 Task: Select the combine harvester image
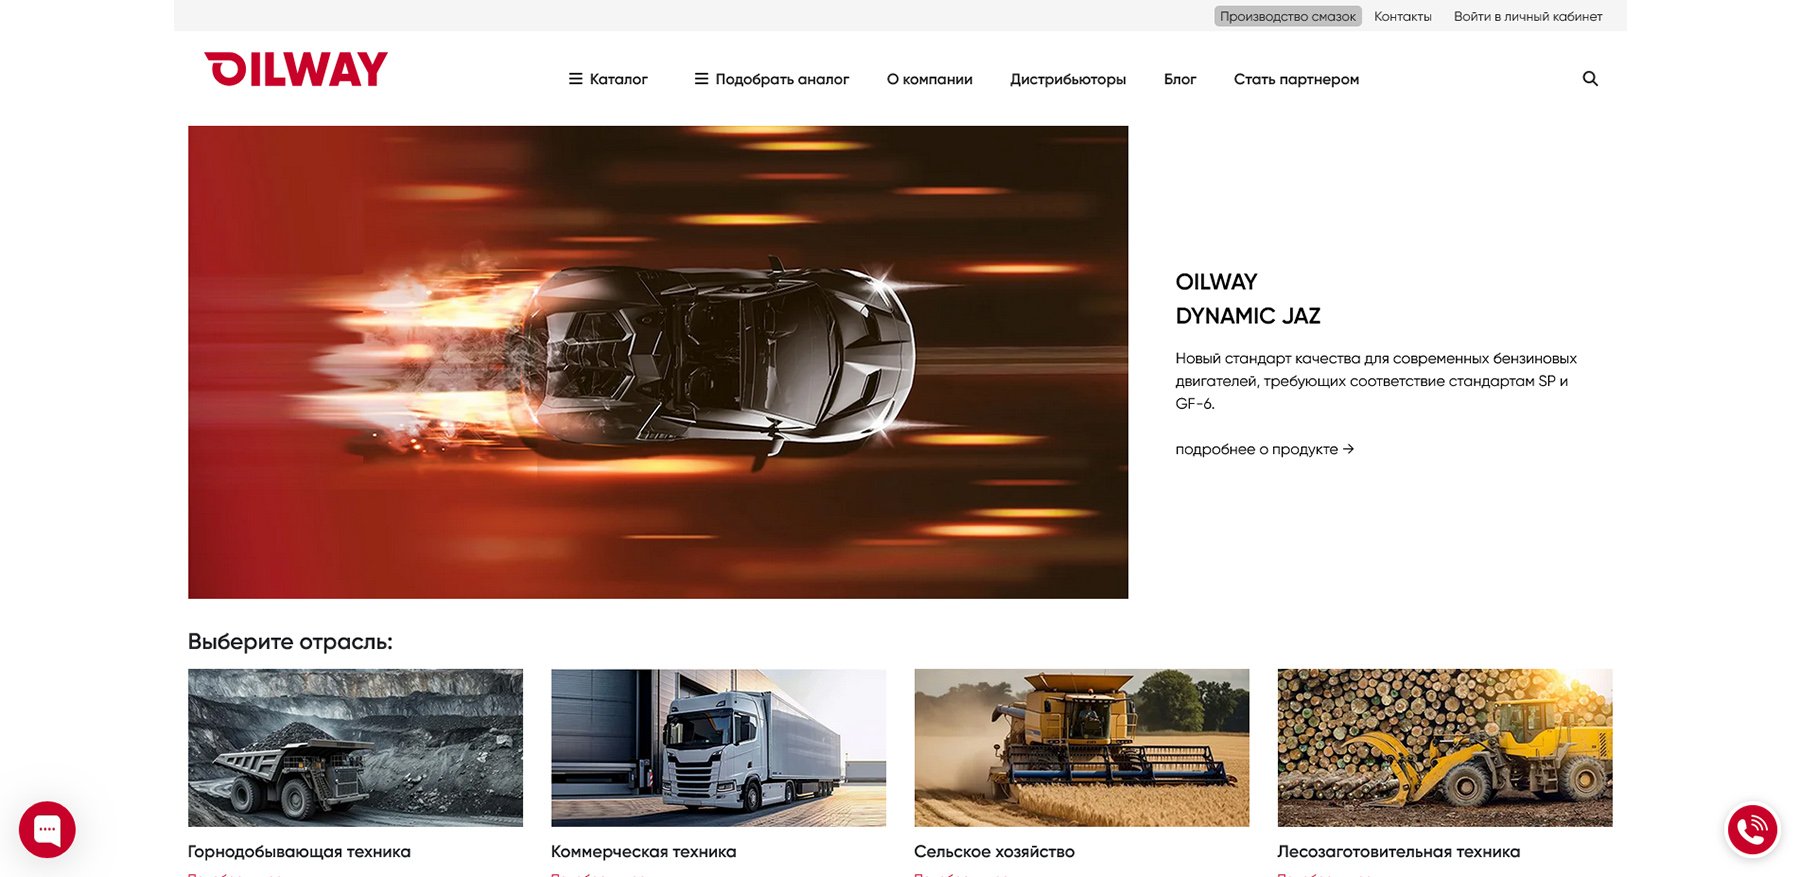coord(1081,748)
